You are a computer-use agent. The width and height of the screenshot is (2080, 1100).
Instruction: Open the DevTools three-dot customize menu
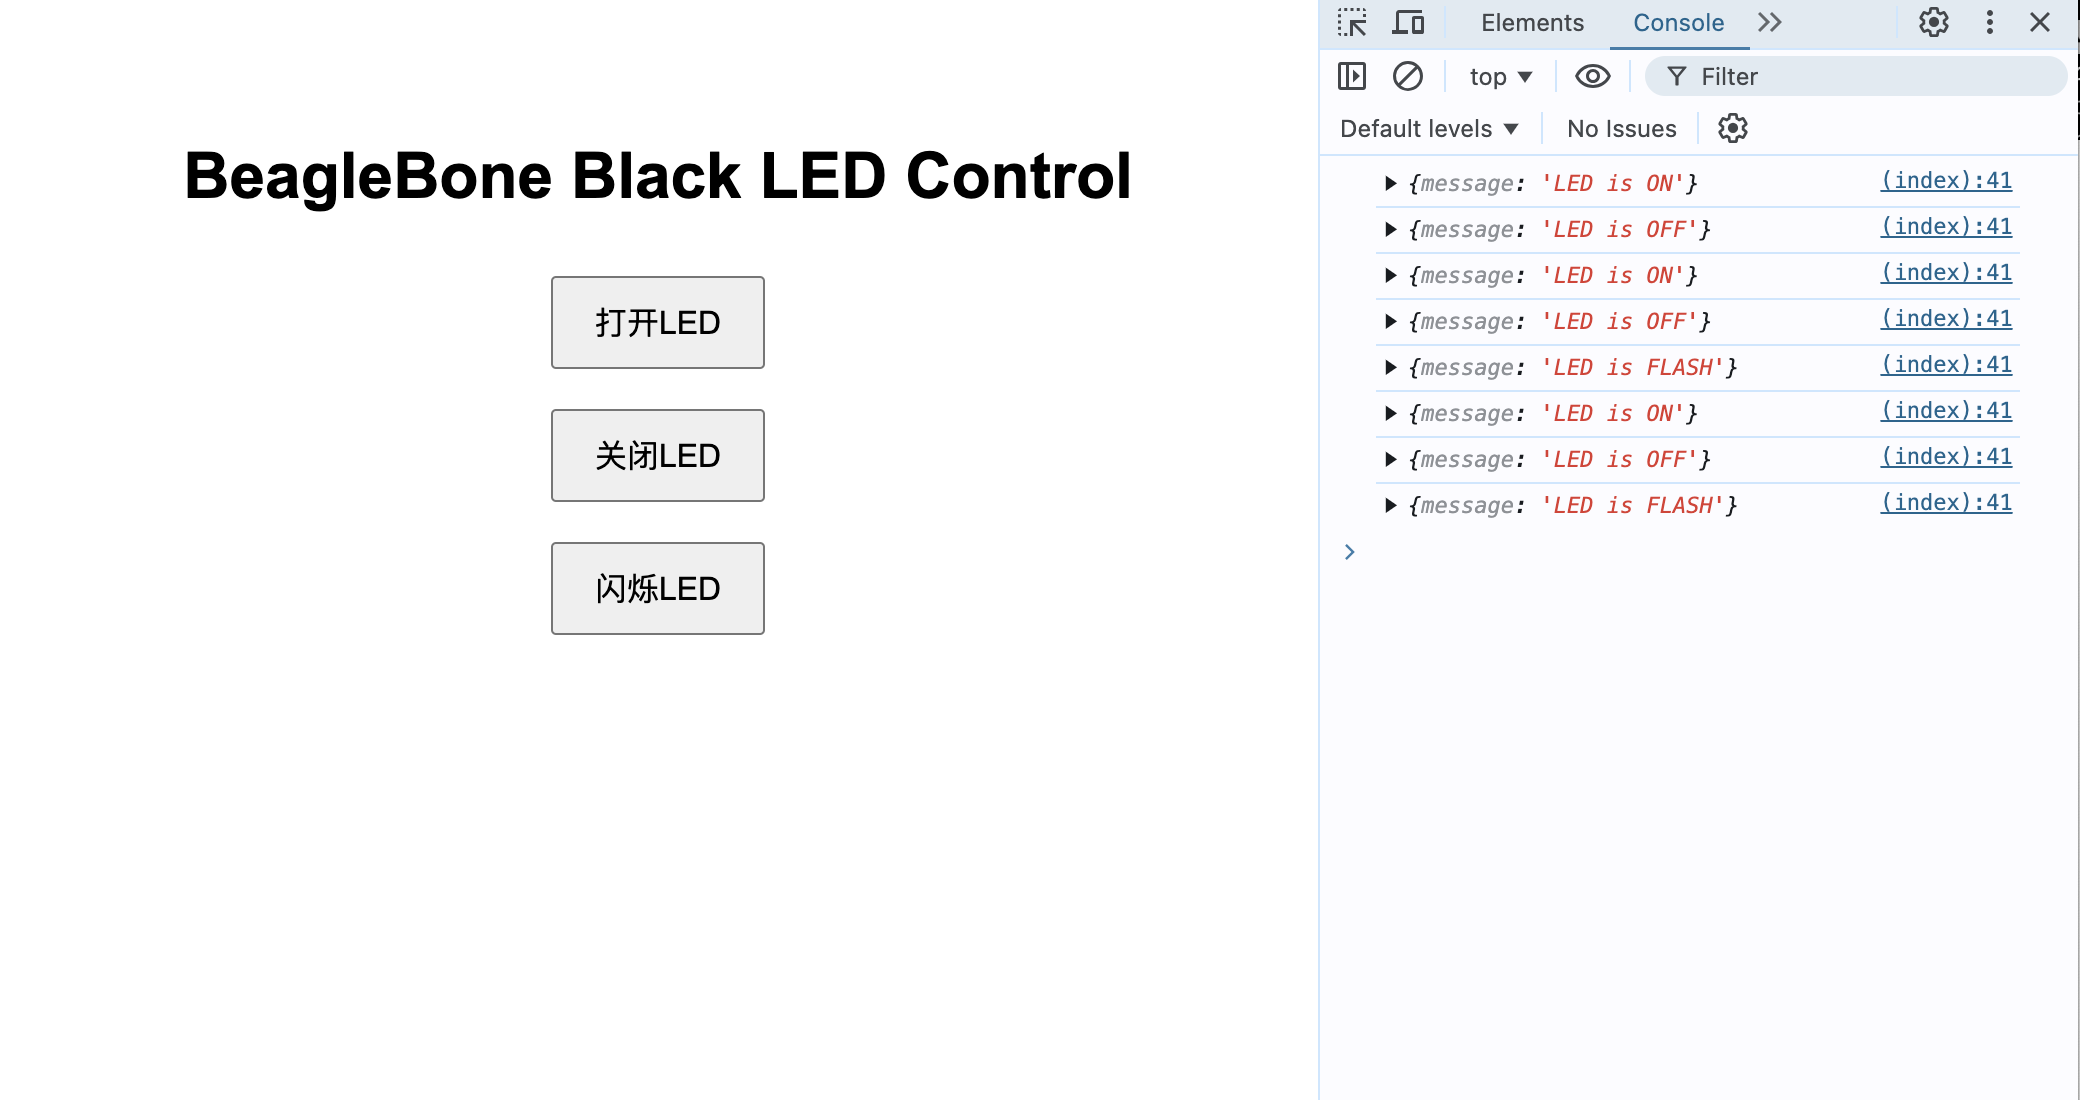pos(1990,22)
